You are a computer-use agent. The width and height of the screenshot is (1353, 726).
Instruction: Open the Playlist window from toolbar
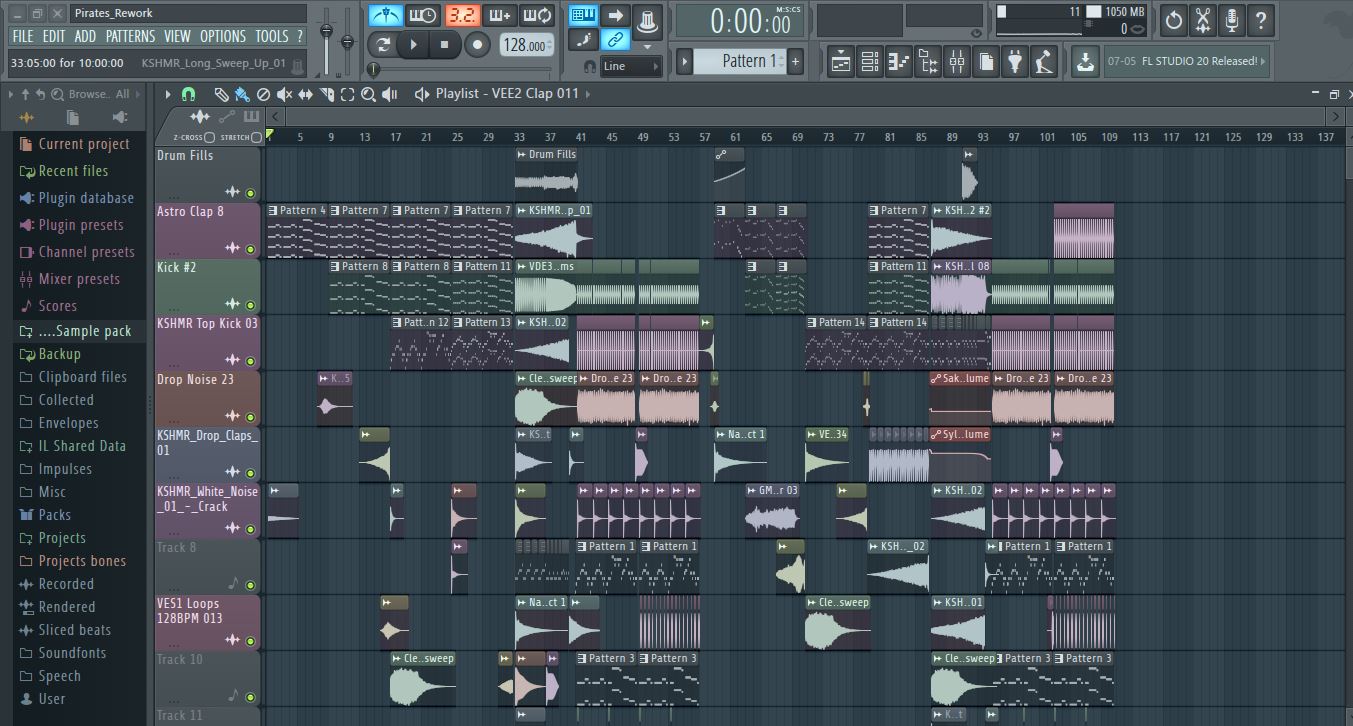(x=841, y=62)
